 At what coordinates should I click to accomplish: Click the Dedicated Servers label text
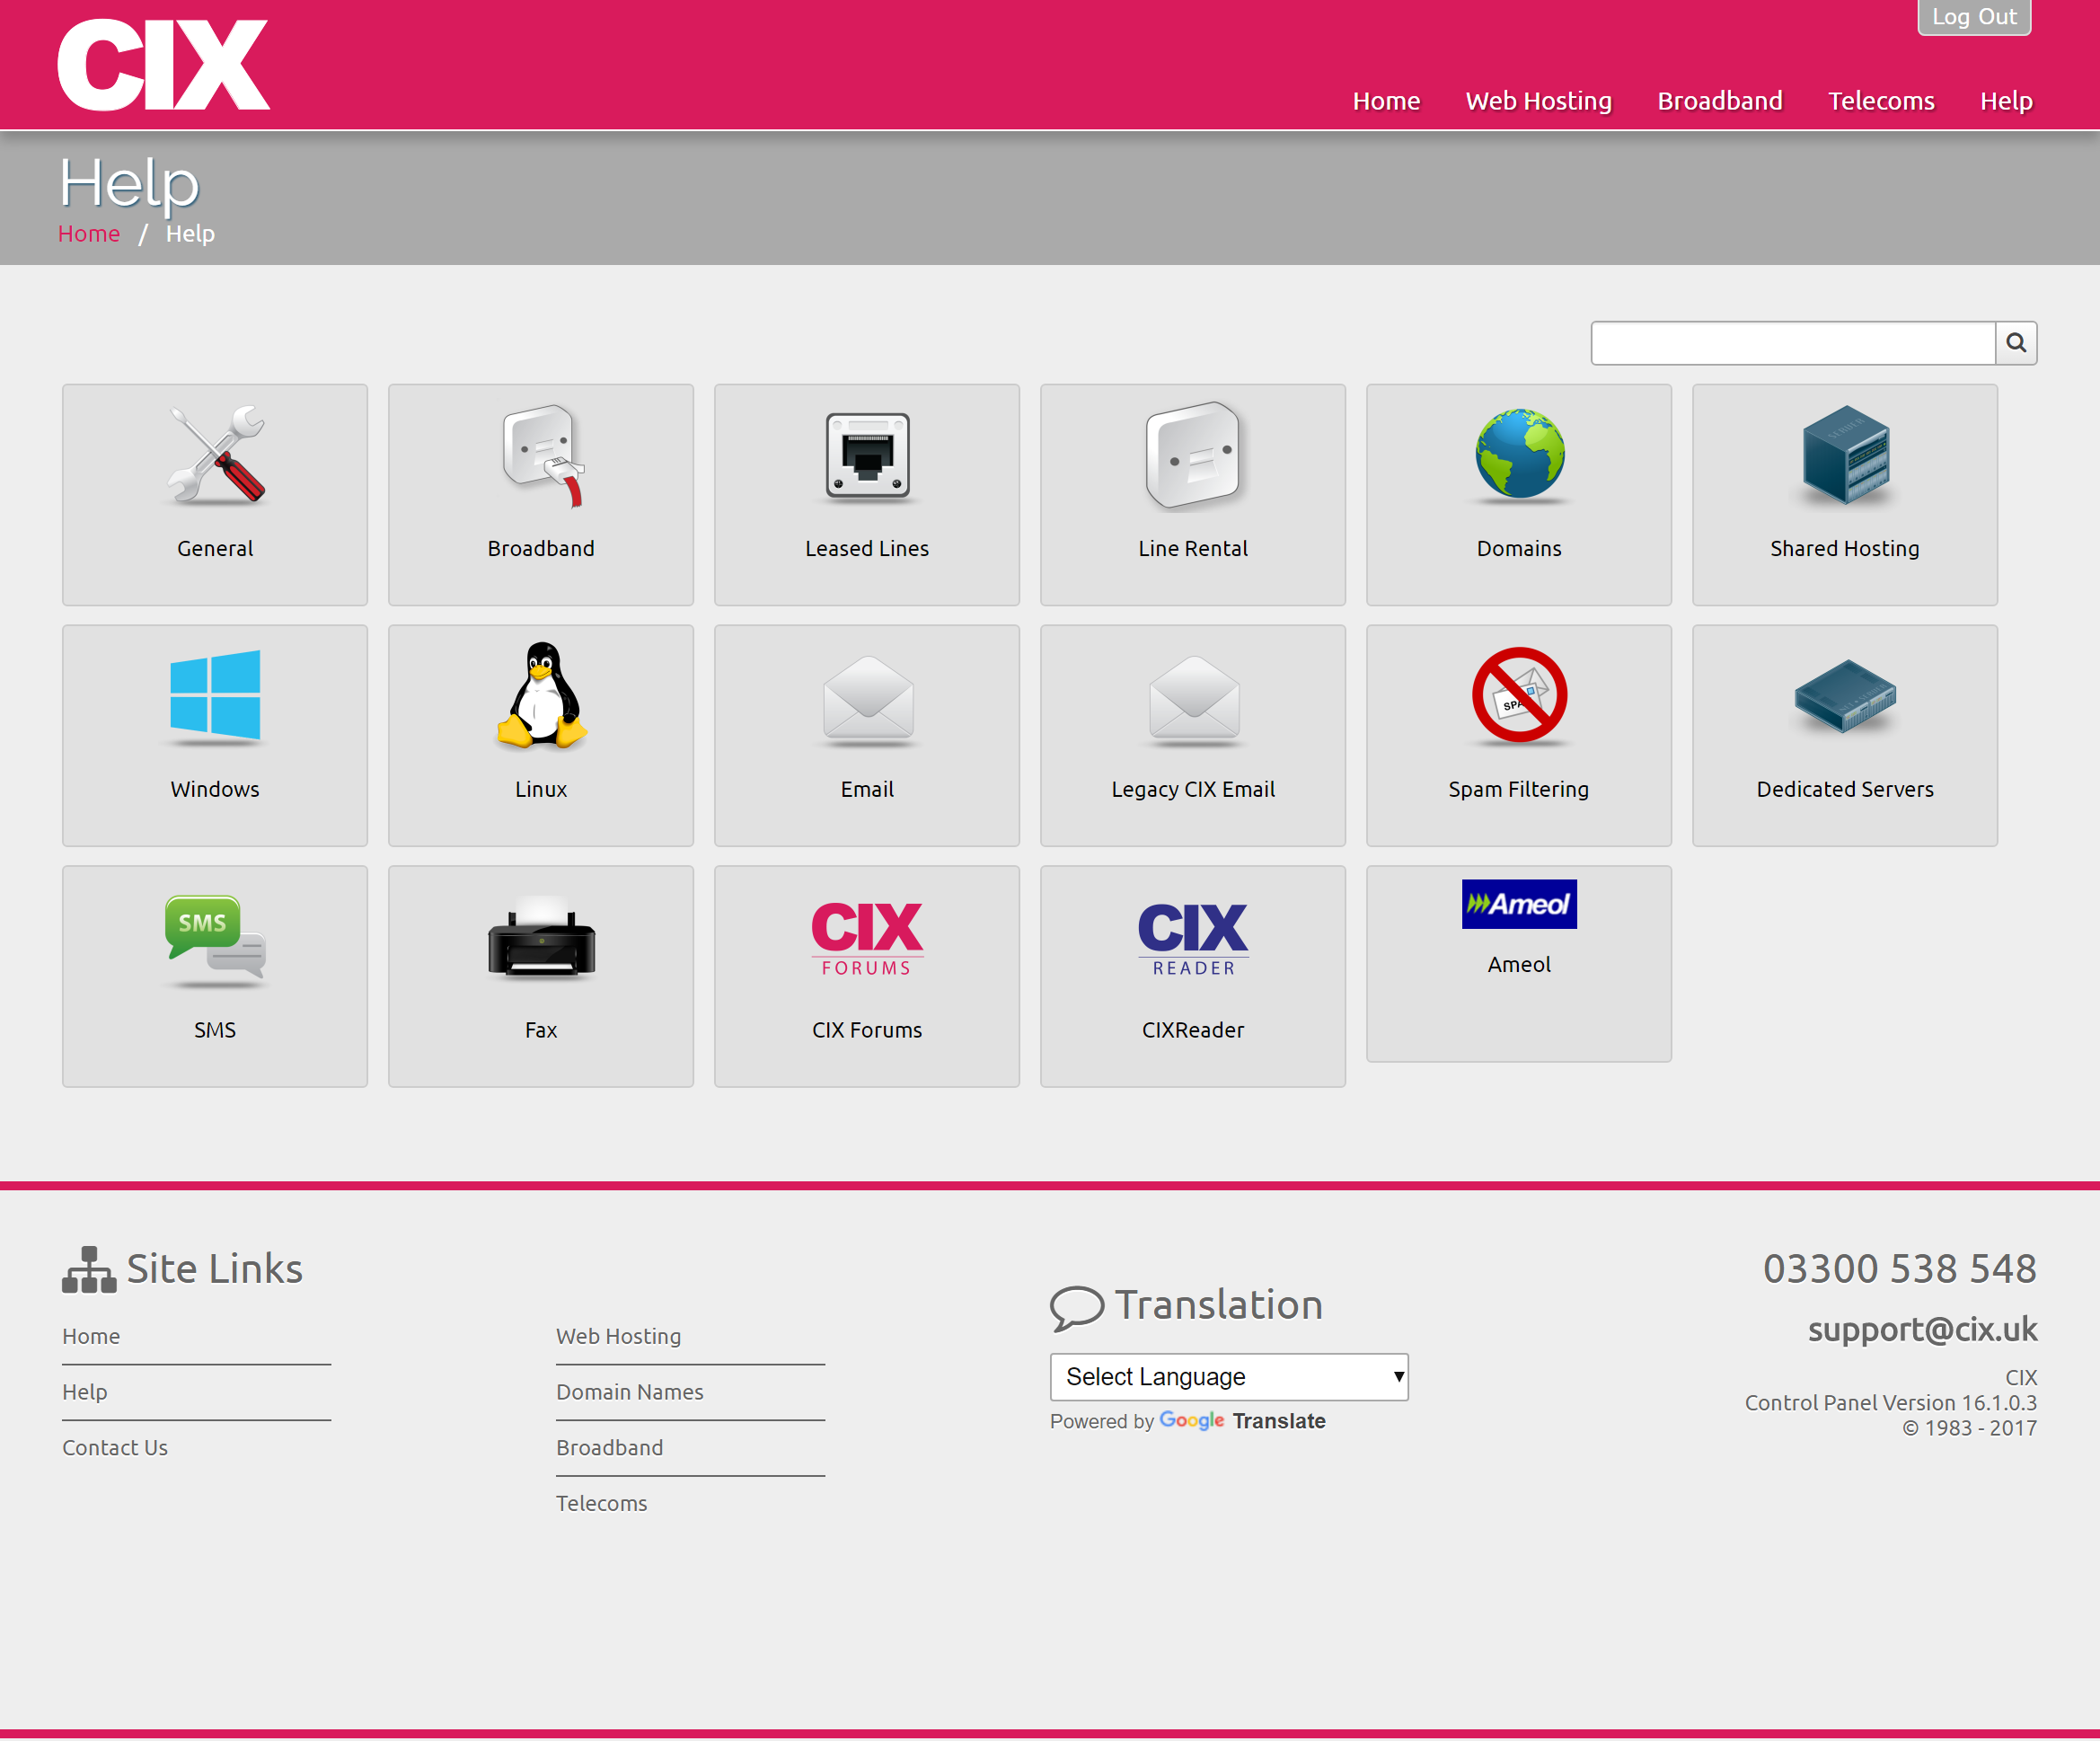pyautogui.click(x=1845, y=789)
